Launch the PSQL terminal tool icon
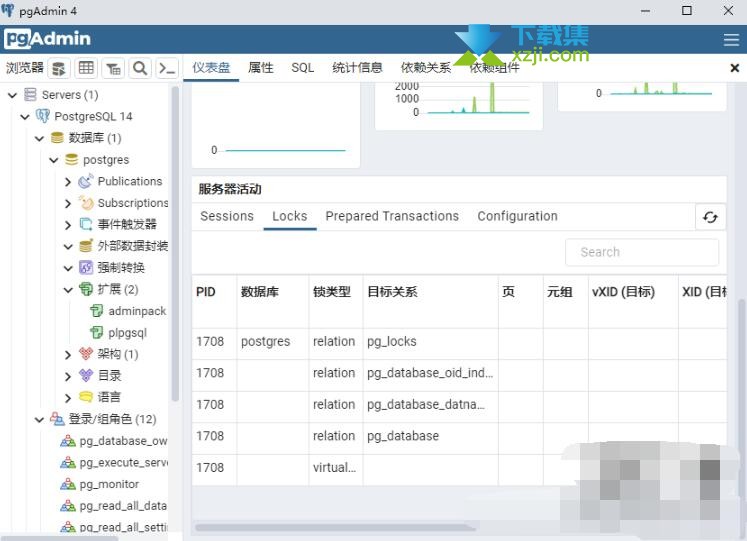 tap(167, 68)
